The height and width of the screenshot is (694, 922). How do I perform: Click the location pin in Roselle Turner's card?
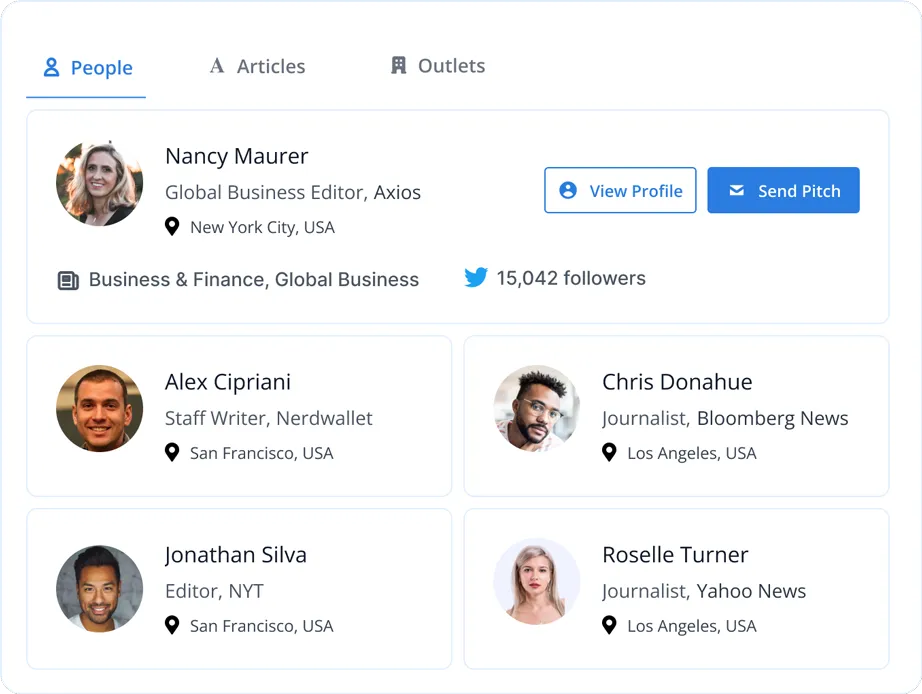point(609,626)
